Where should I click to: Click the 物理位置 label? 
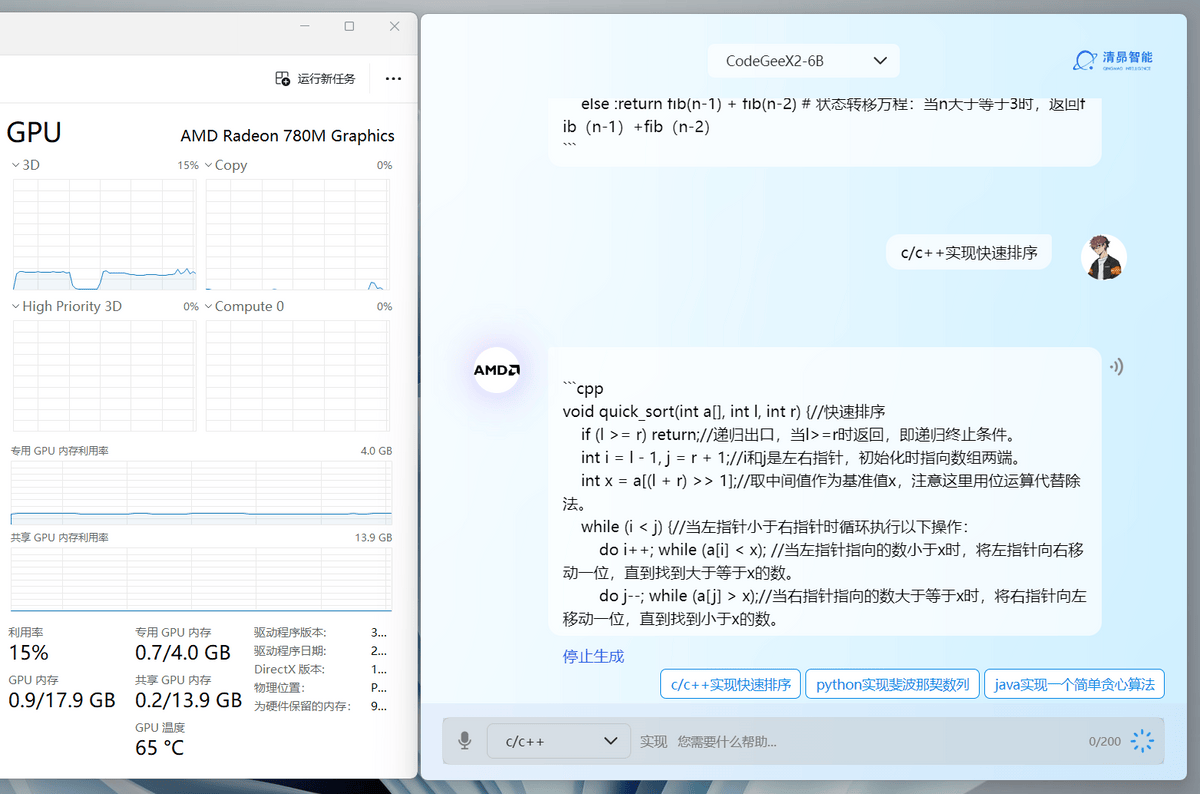click(x=279, y=688)
